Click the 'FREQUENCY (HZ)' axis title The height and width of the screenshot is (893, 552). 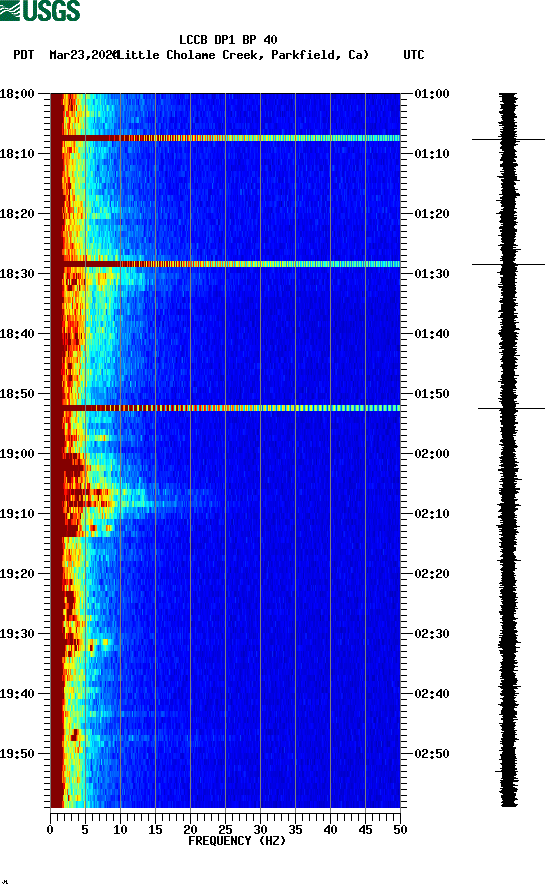click(x=237, y=841)
